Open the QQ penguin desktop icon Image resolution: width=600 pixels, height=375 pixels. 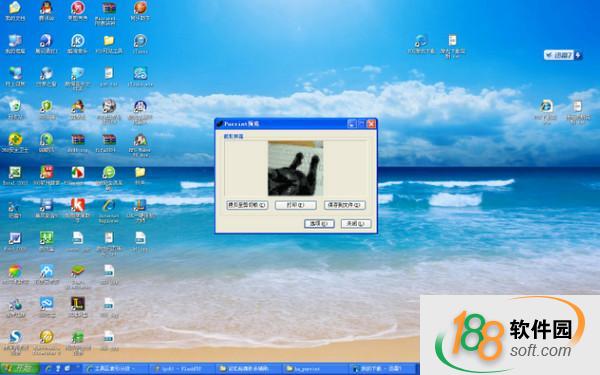pyautogui.click(x=46, y=11)
